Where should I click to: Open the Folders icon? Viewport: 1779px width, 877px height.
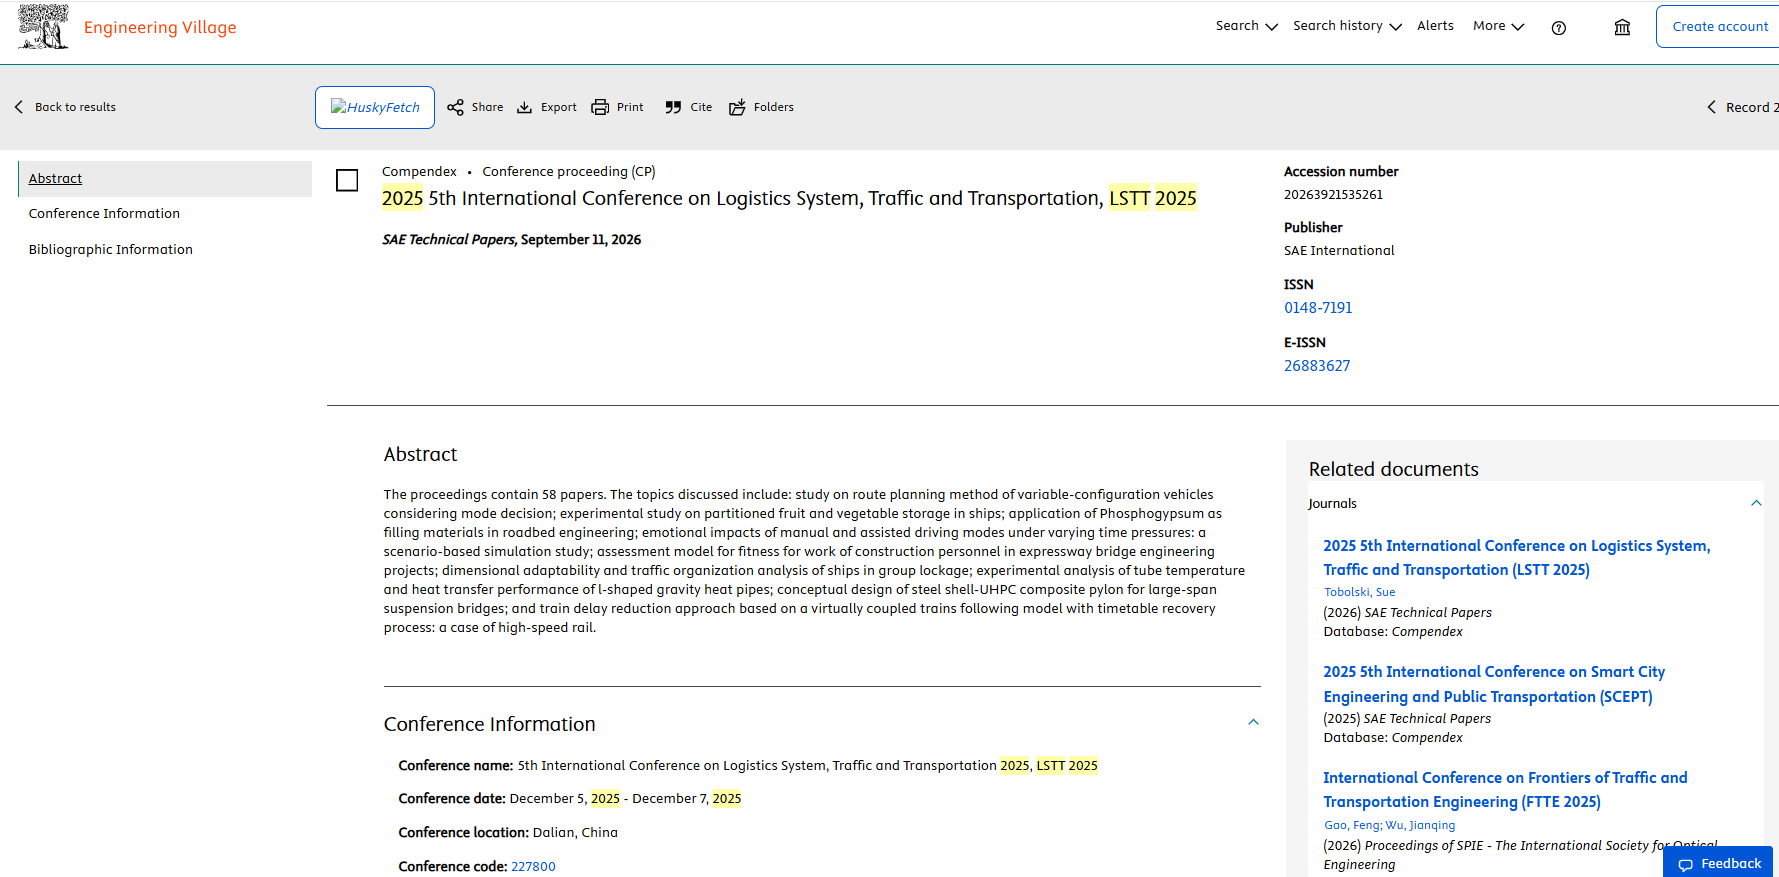click(x=737, y=107)
